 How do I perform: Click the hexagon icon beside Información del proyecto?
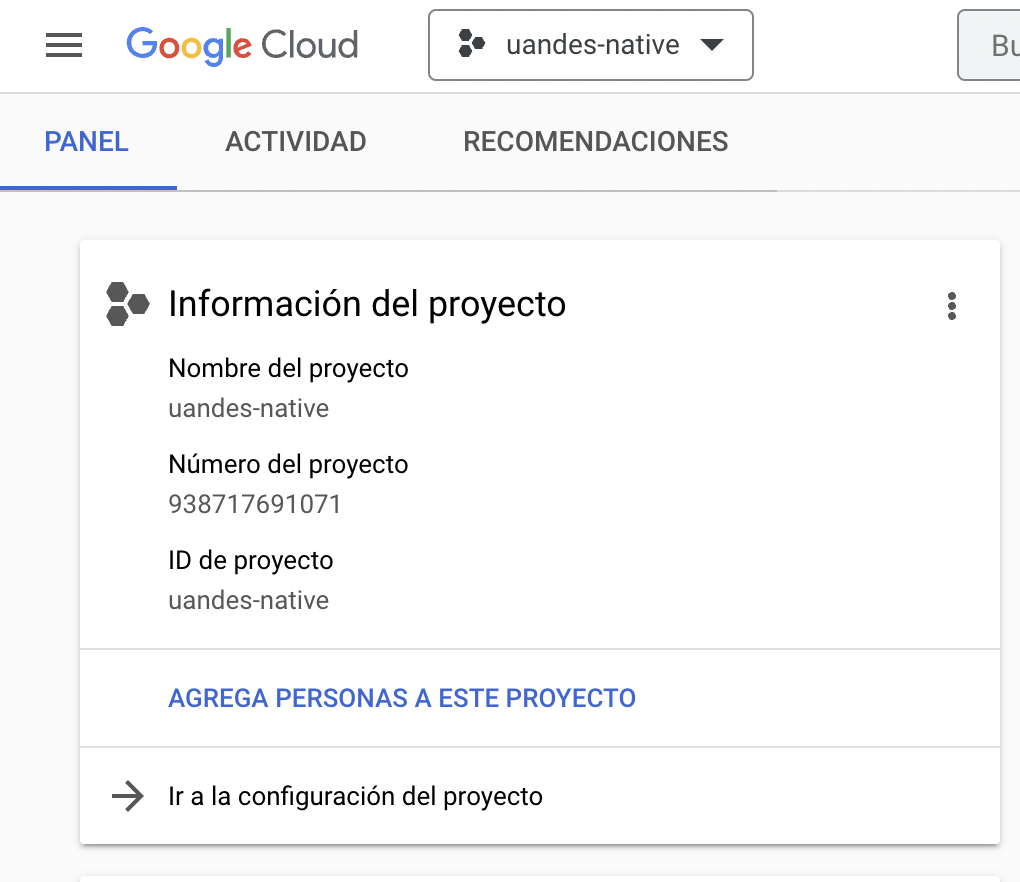tap(128, 304)
